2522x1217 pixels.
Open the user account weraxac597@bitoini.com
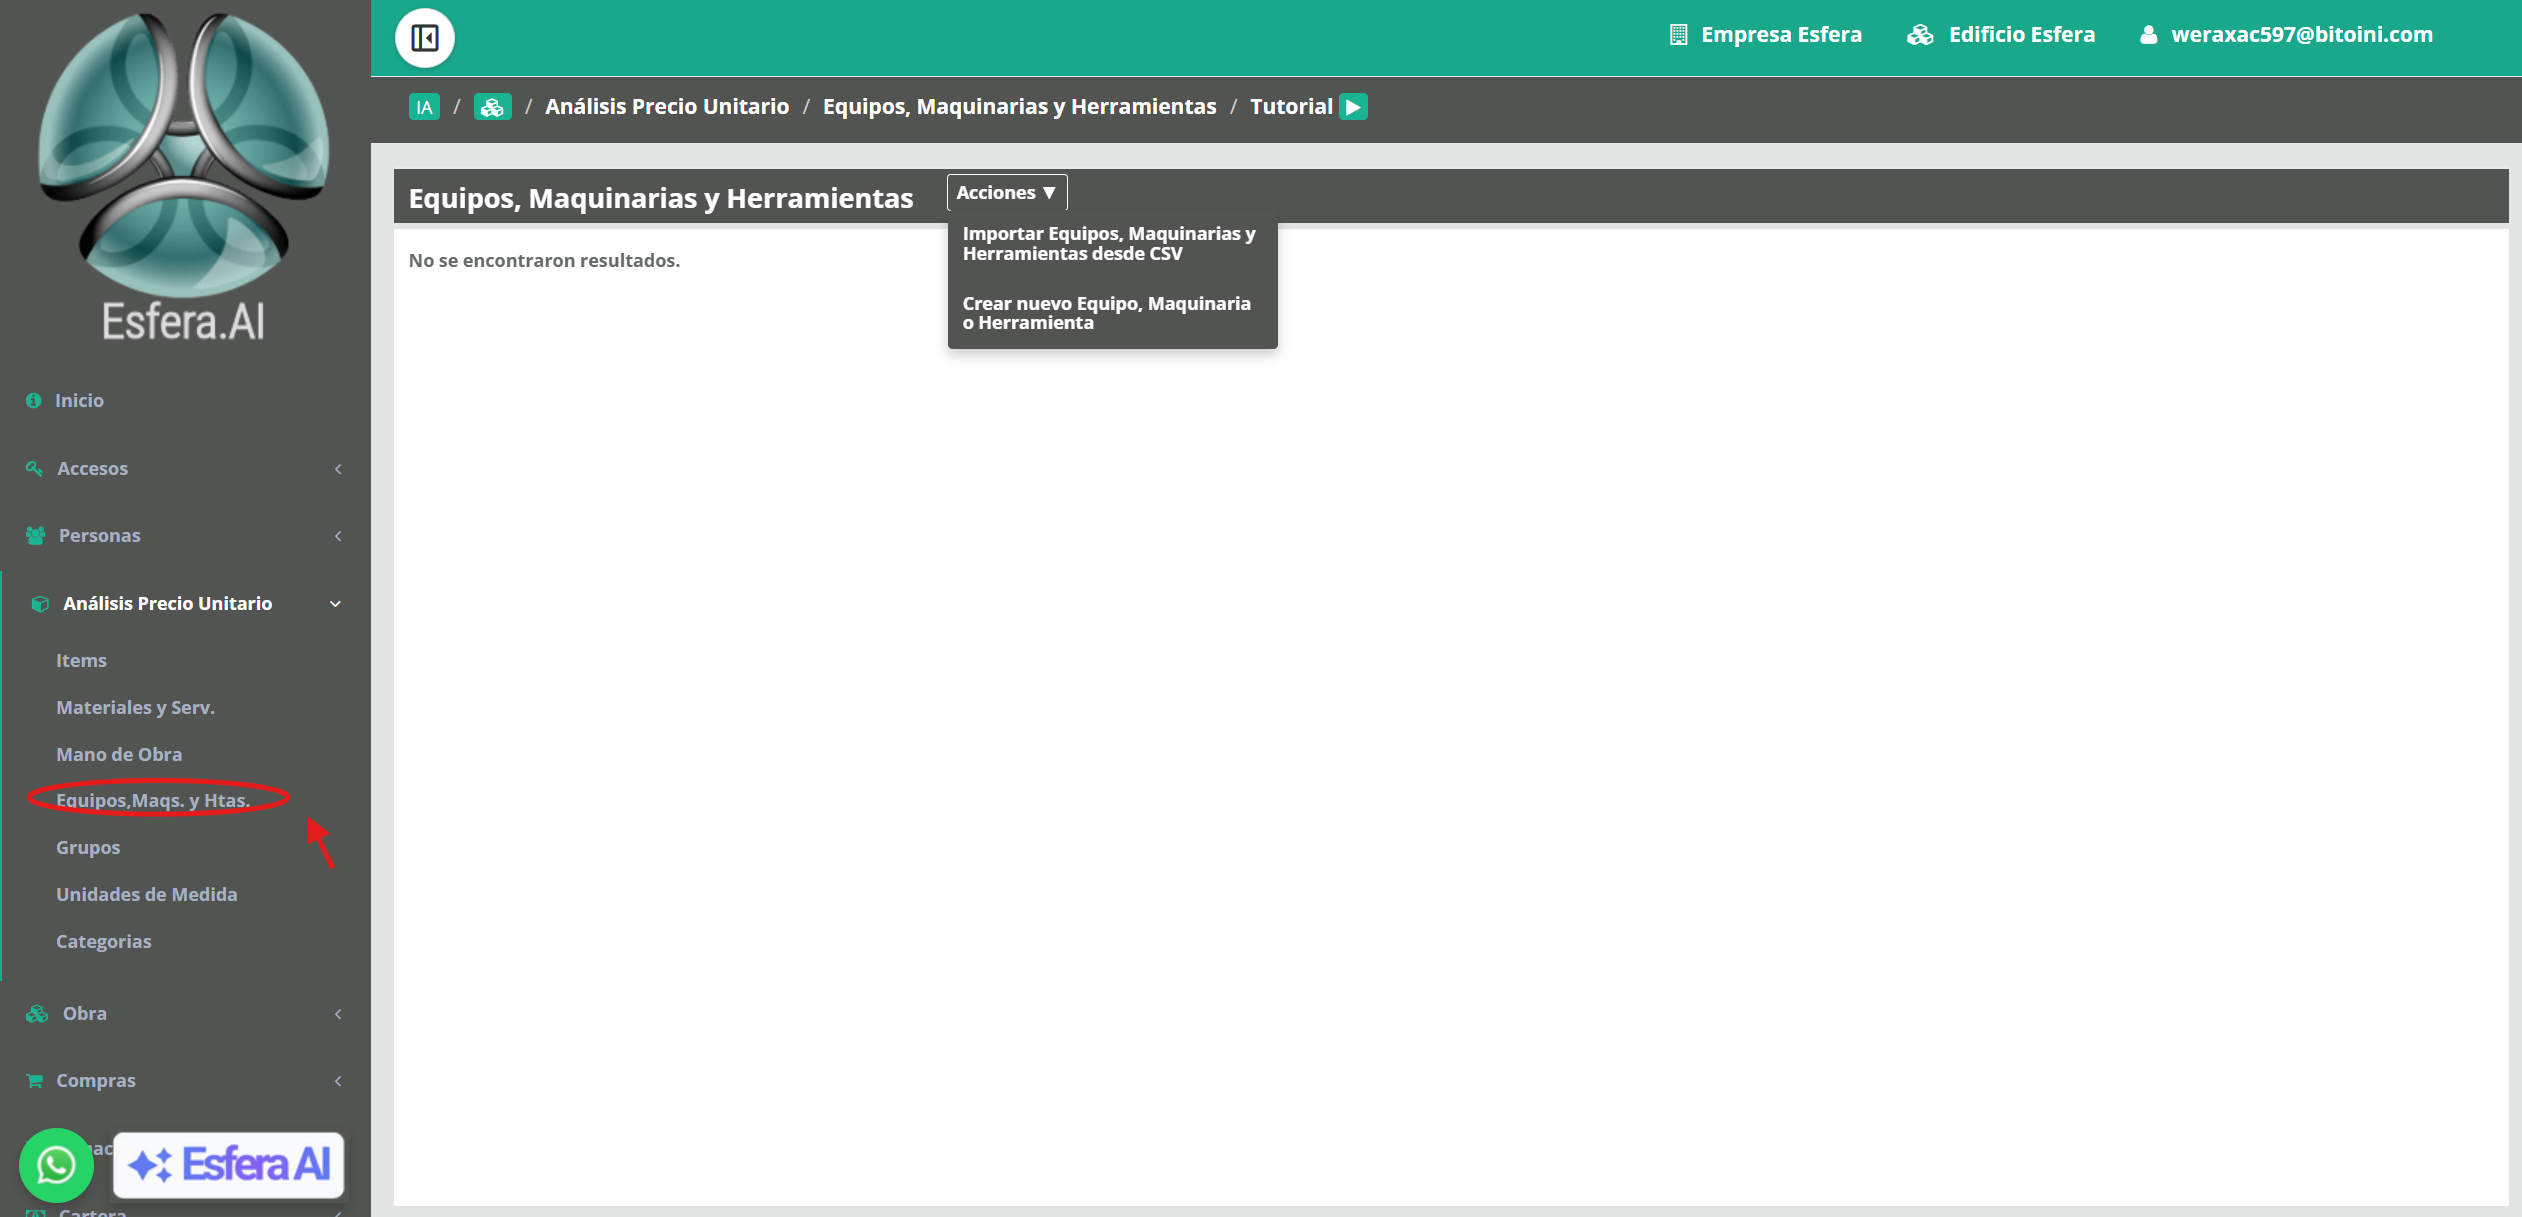2286,35
